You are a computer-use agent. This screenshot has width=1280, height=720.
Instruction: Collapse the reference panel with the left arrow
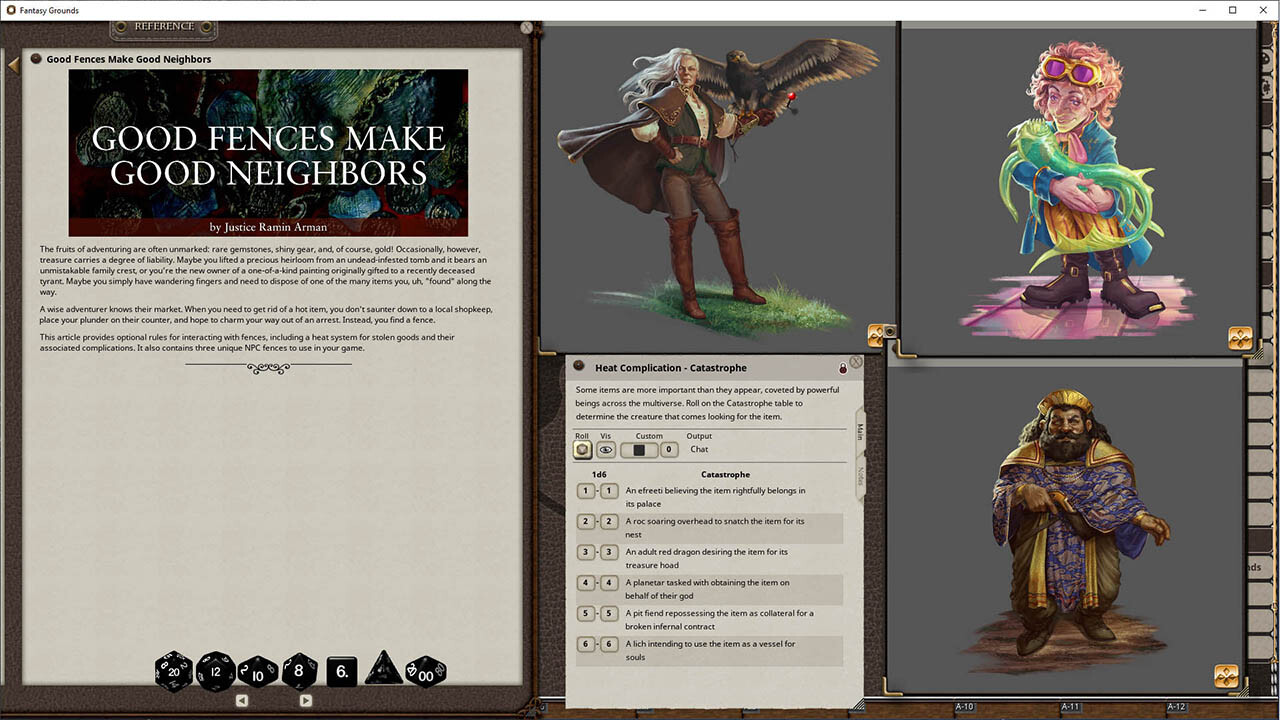[13, 62]
